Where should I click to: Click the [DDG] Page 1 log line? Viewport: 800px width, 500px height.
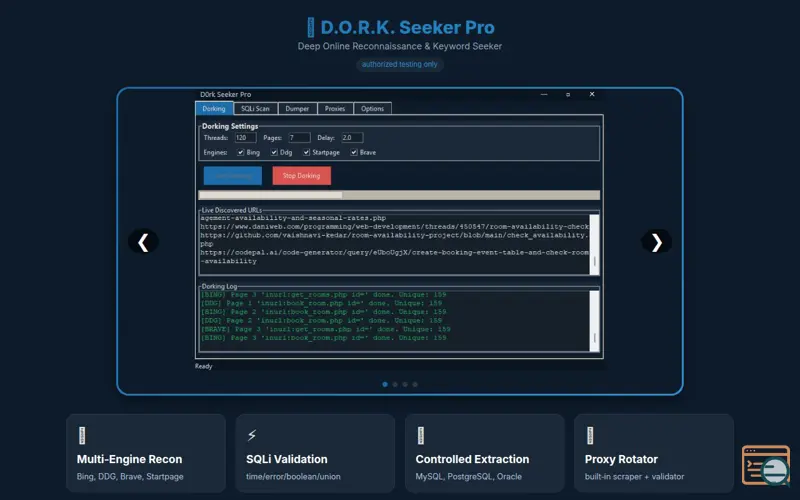[321, 303]
